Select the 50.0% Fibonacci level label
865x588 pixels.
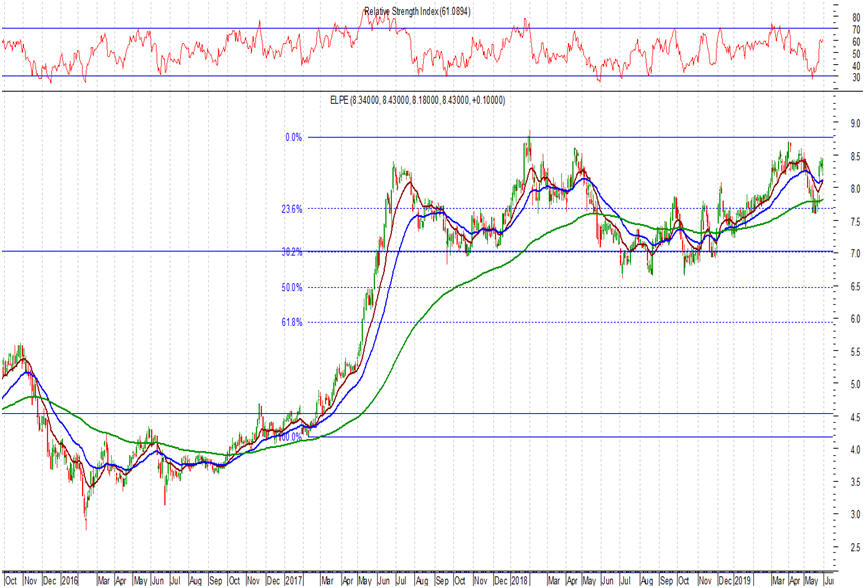coord(292,287)
